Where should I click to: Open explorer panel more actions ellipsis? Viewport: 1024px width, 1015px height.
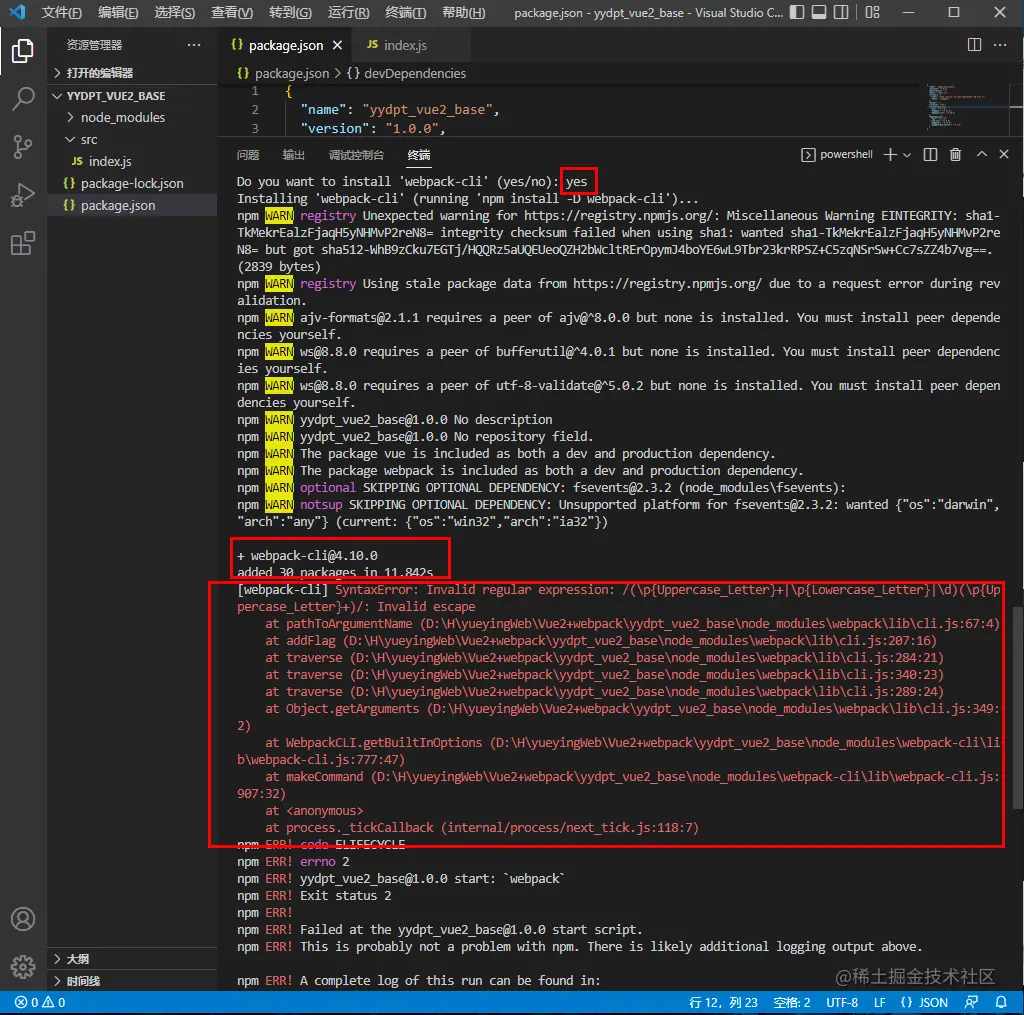[194, 44]
